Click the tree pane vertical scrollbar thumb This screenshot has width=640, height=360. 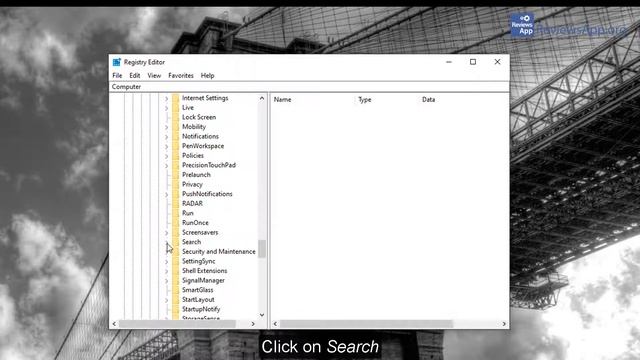(x=262, y=249)
